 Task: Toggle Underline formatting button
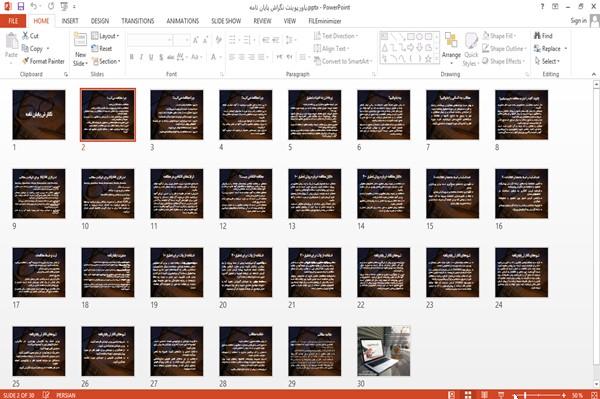click(x=151, y=57)
